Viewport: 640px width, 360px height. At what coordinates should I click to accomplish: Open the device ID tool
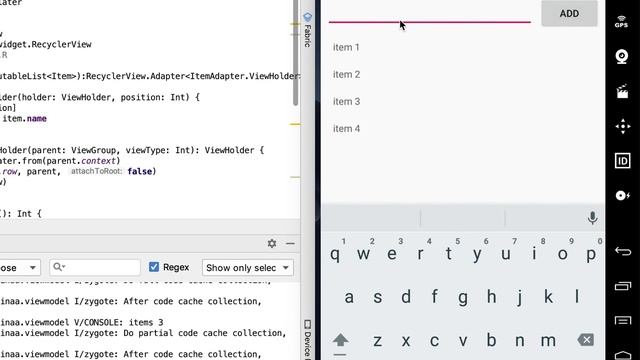point(622,161)
